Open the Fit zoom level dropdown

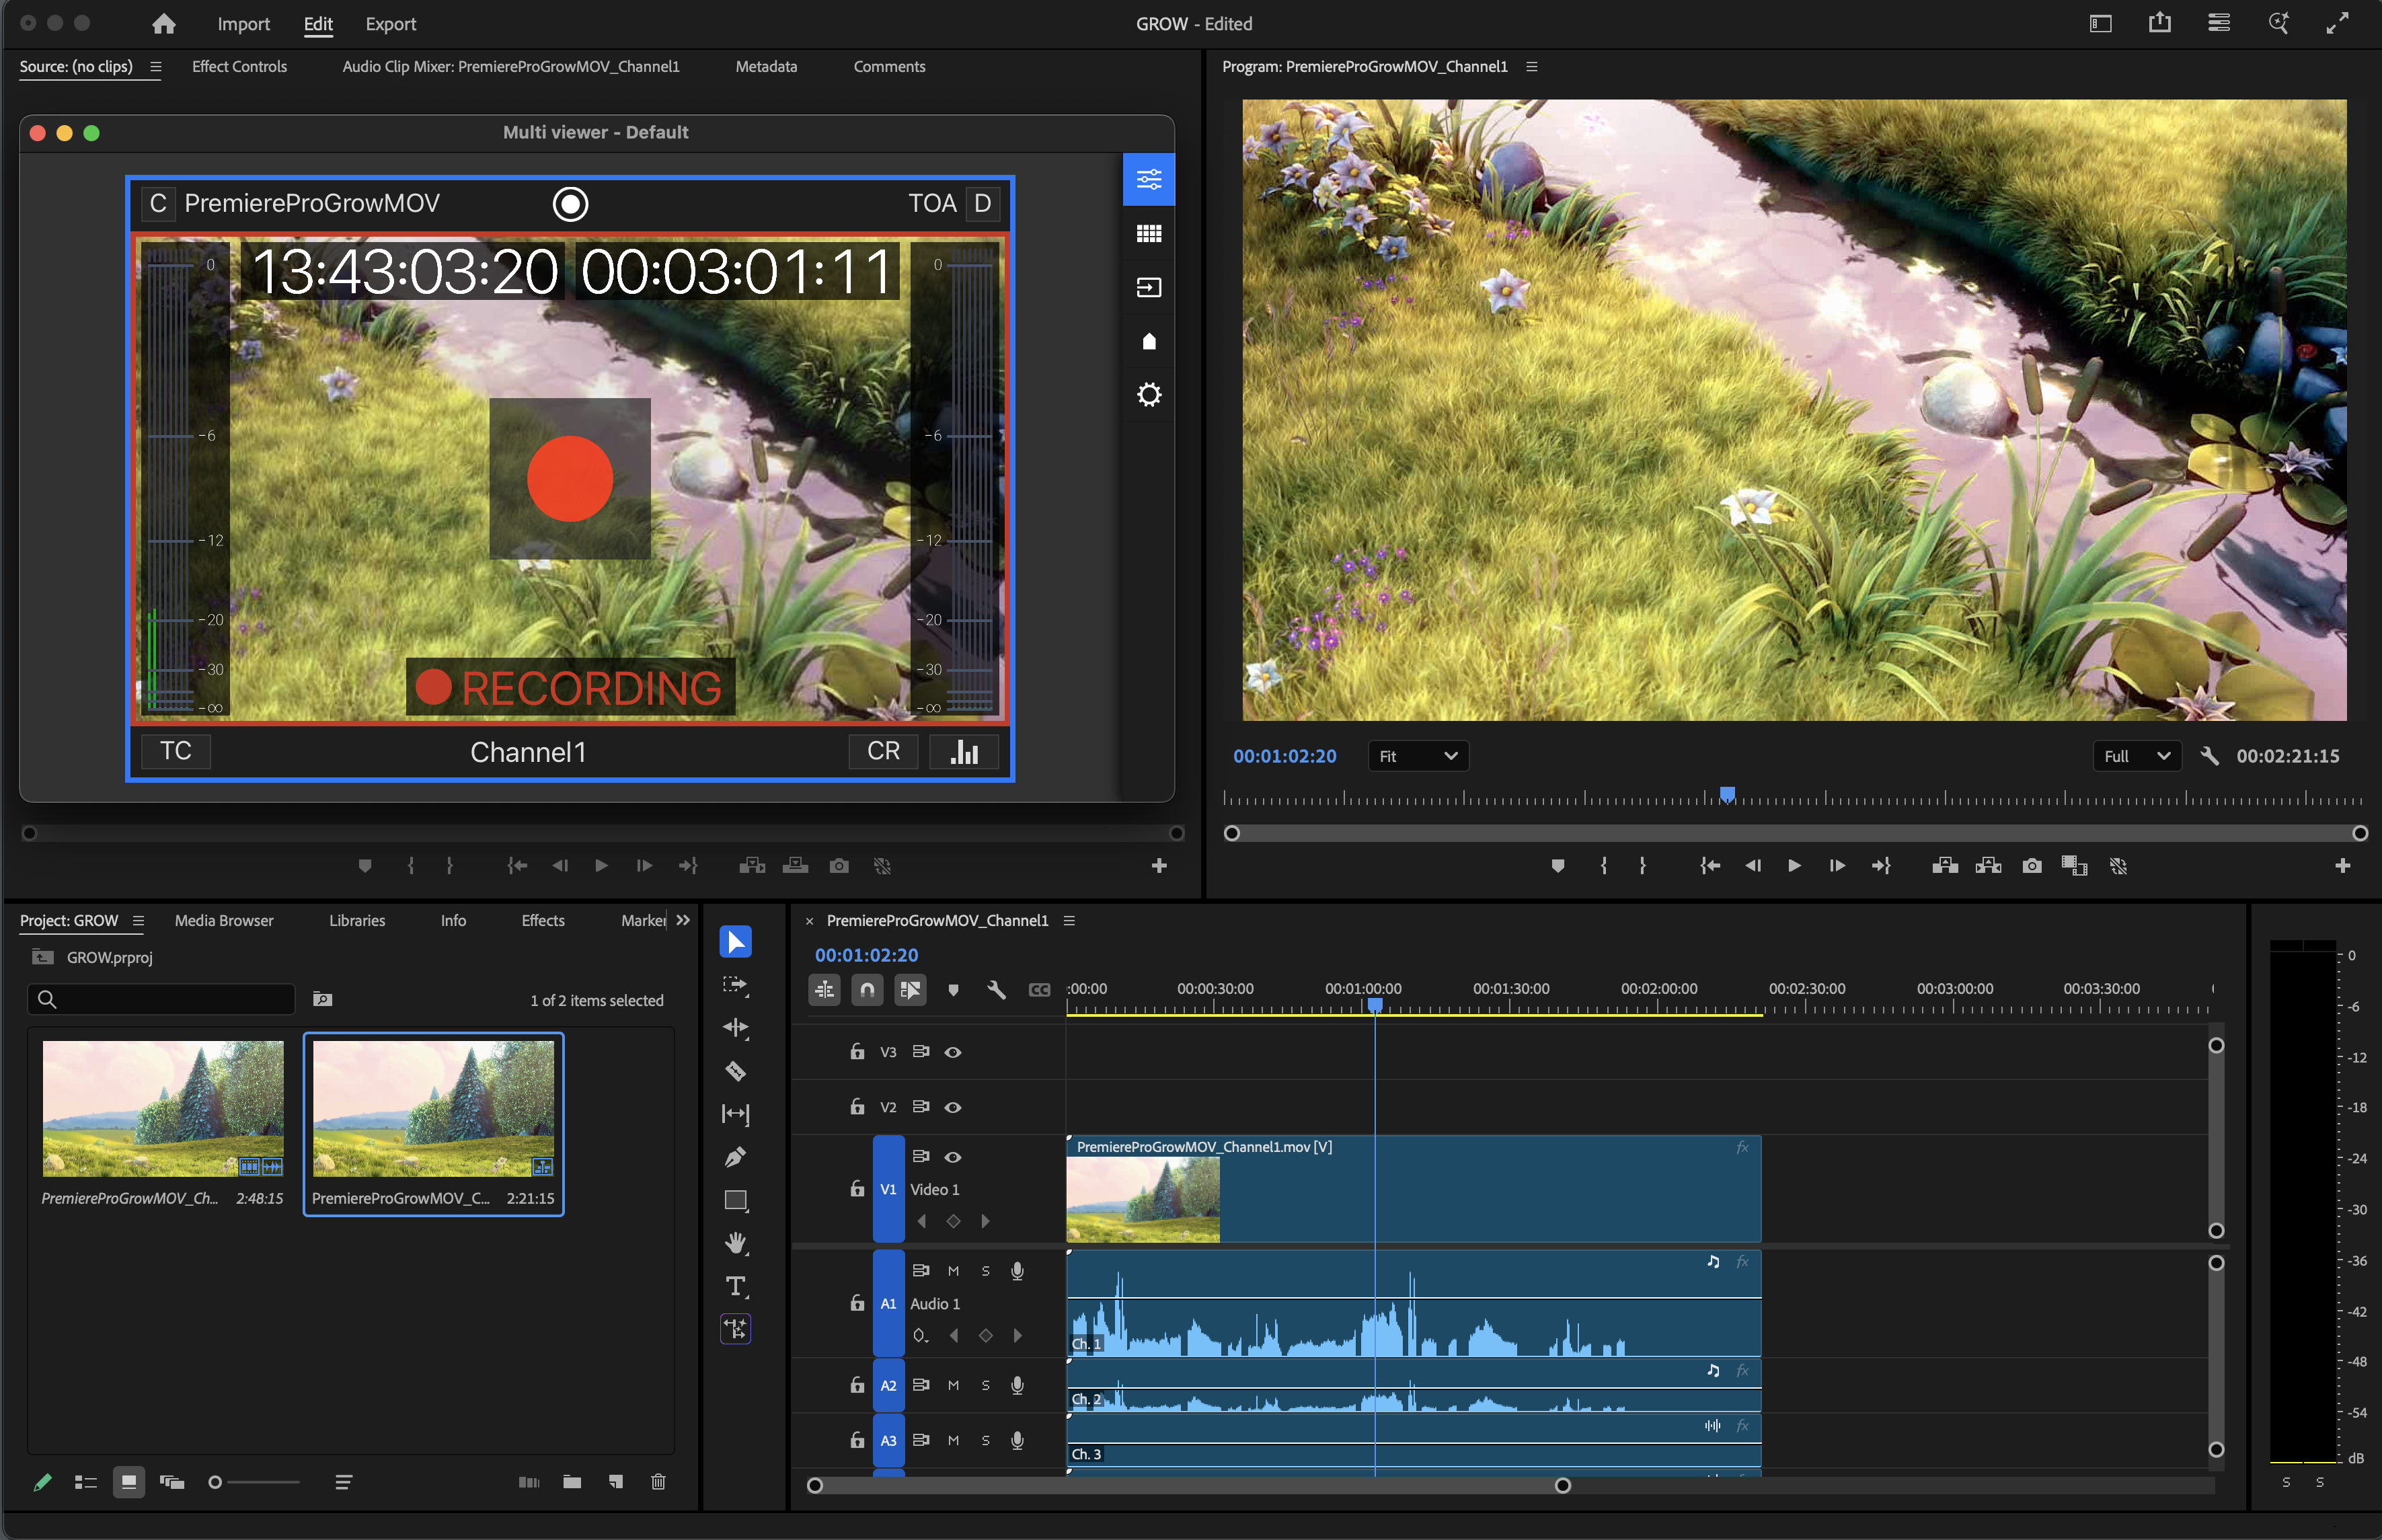point(1417,756)
